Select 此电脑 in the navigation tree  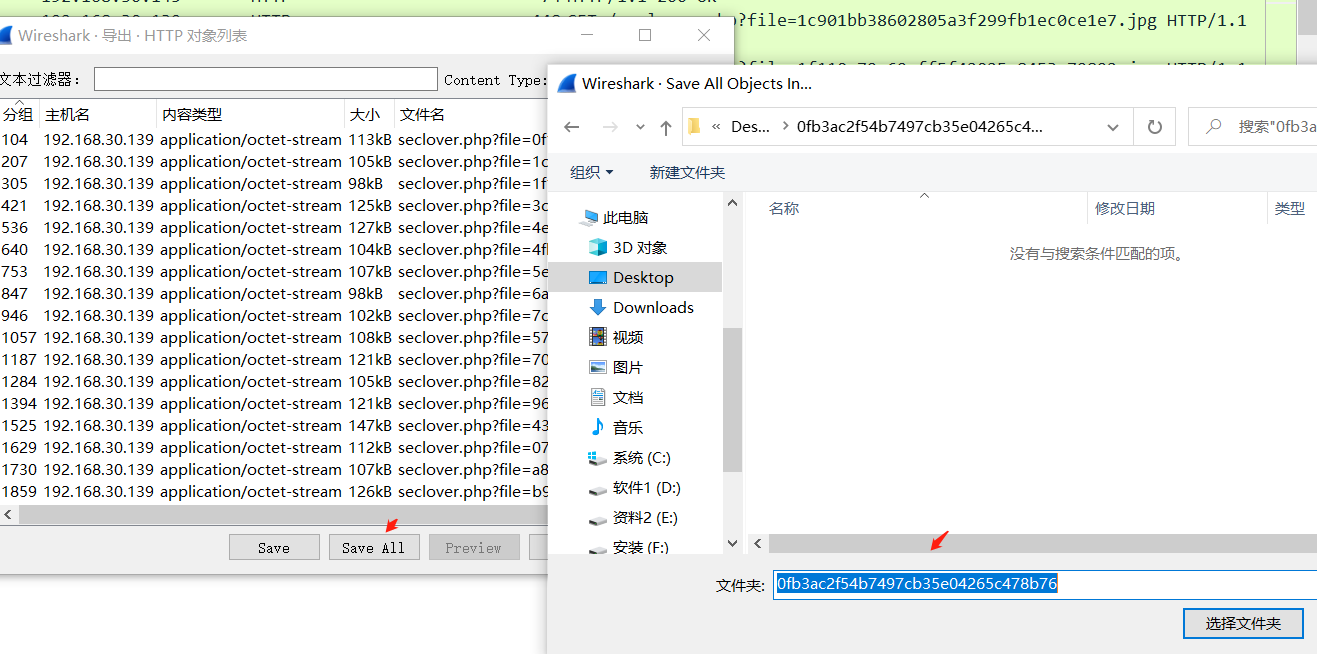625,217
